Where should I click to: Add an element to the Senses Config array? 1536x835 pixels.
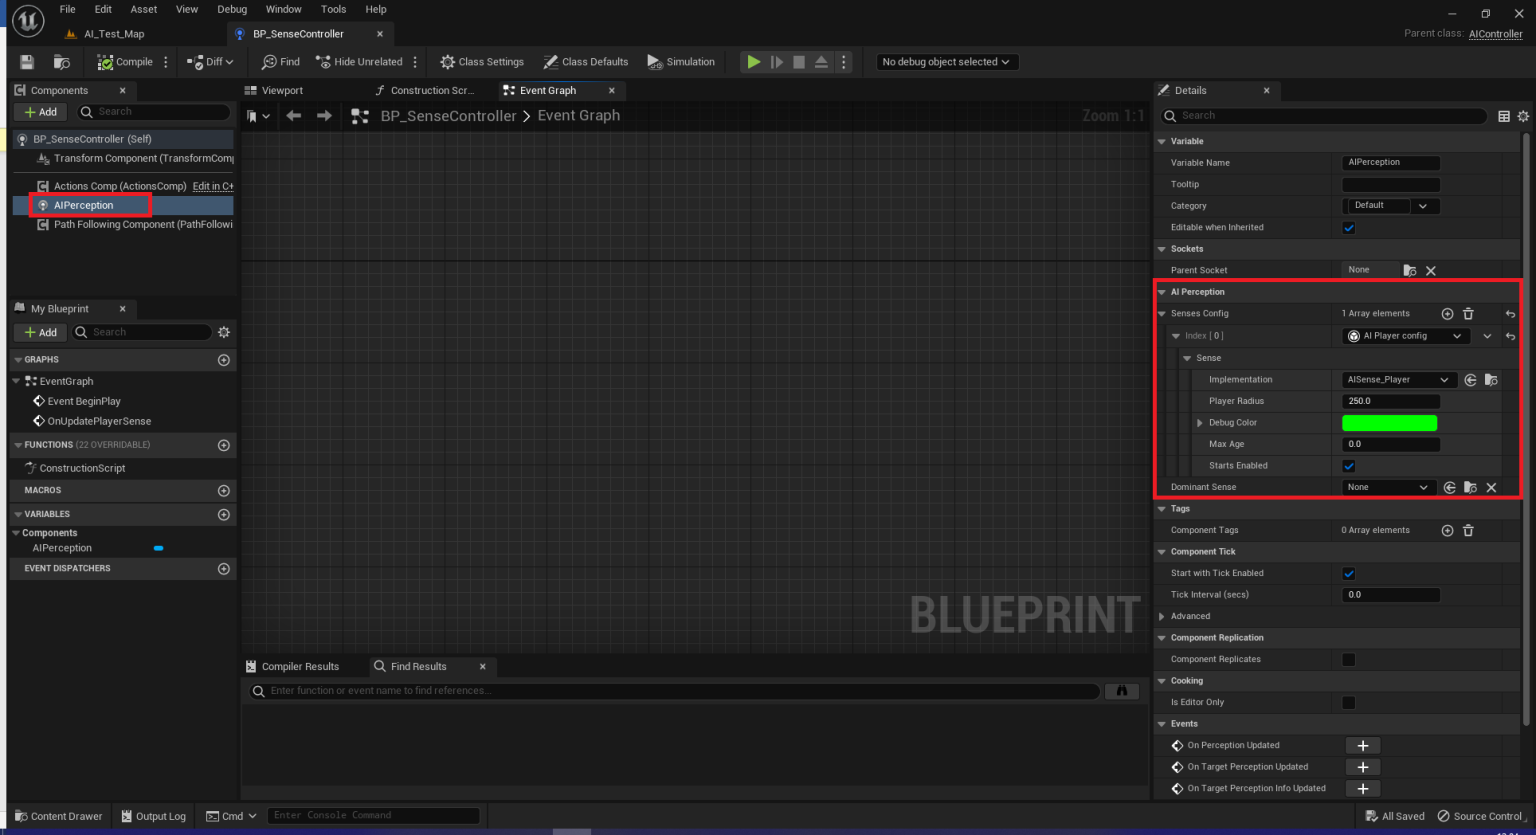[1447, 313]
